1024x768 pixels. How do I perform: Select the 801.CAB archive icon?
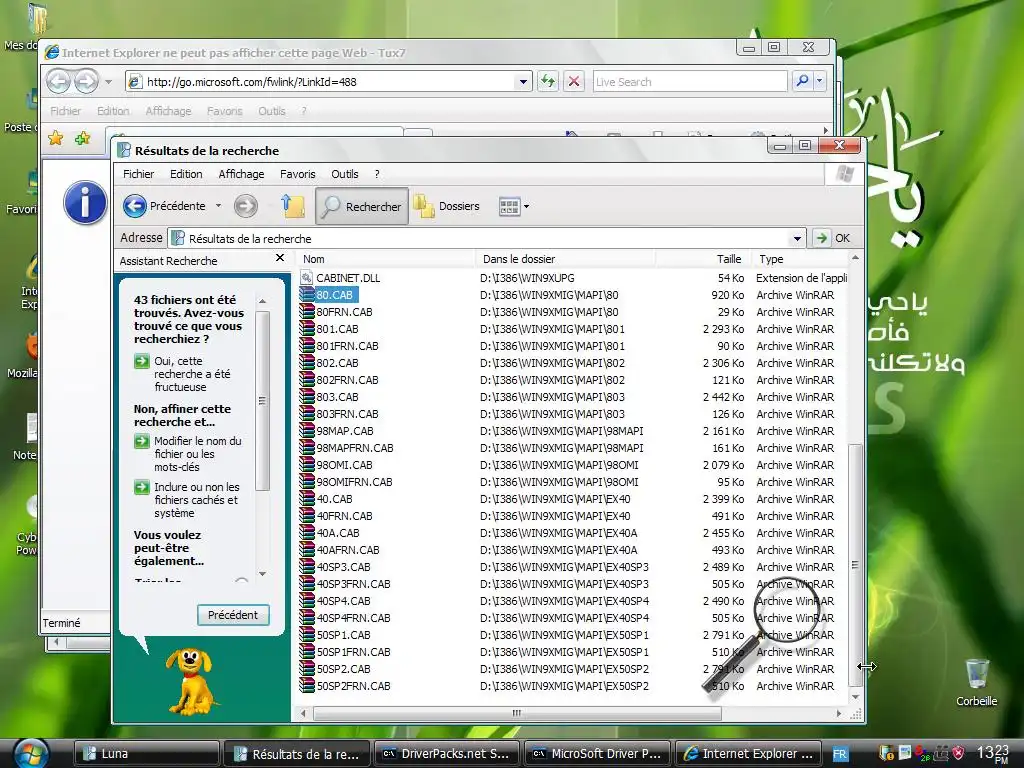pyautogui.click(x=307, y=328)
